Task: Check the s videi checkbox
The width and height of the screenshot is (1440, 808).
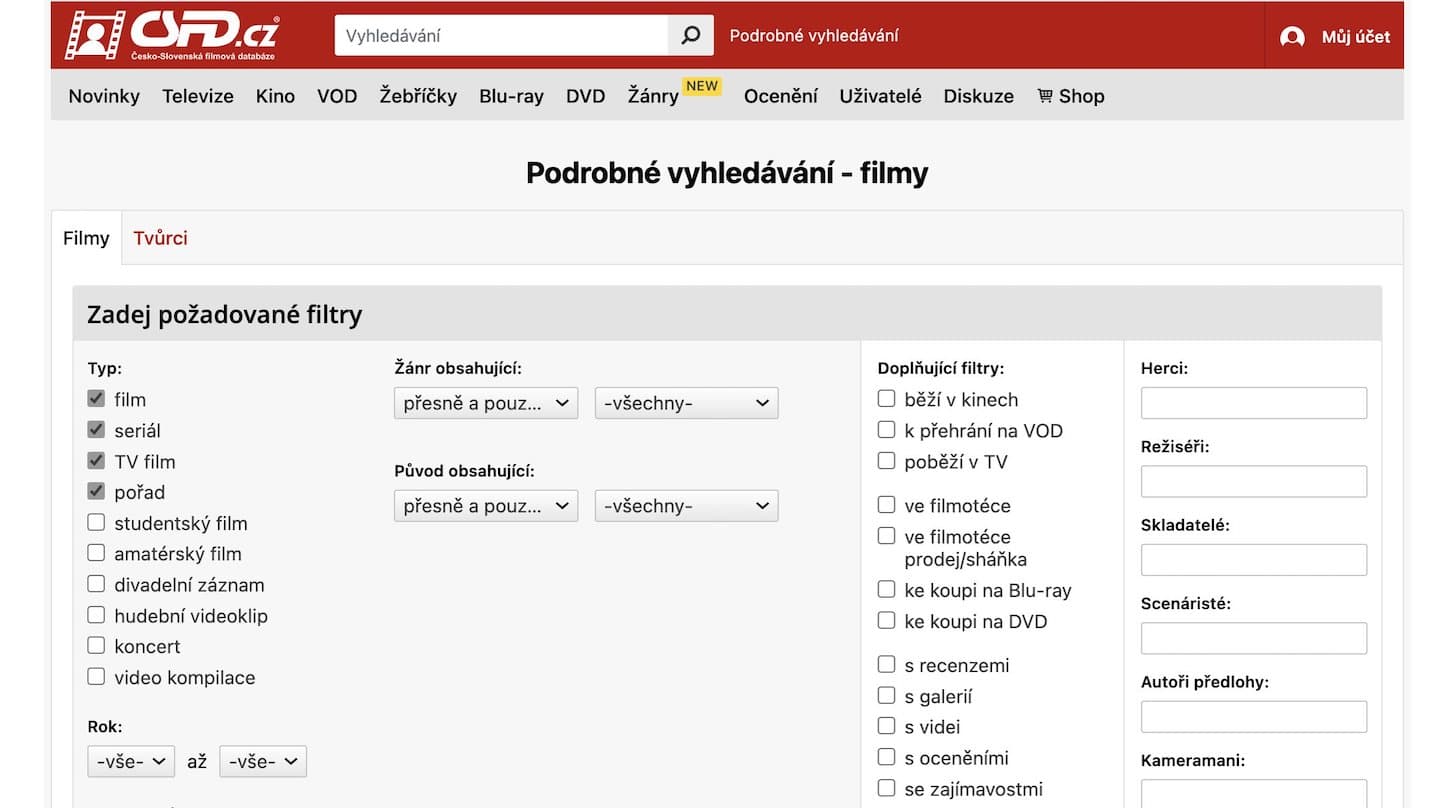Action: pyautogui.click(x=886, y=726)
